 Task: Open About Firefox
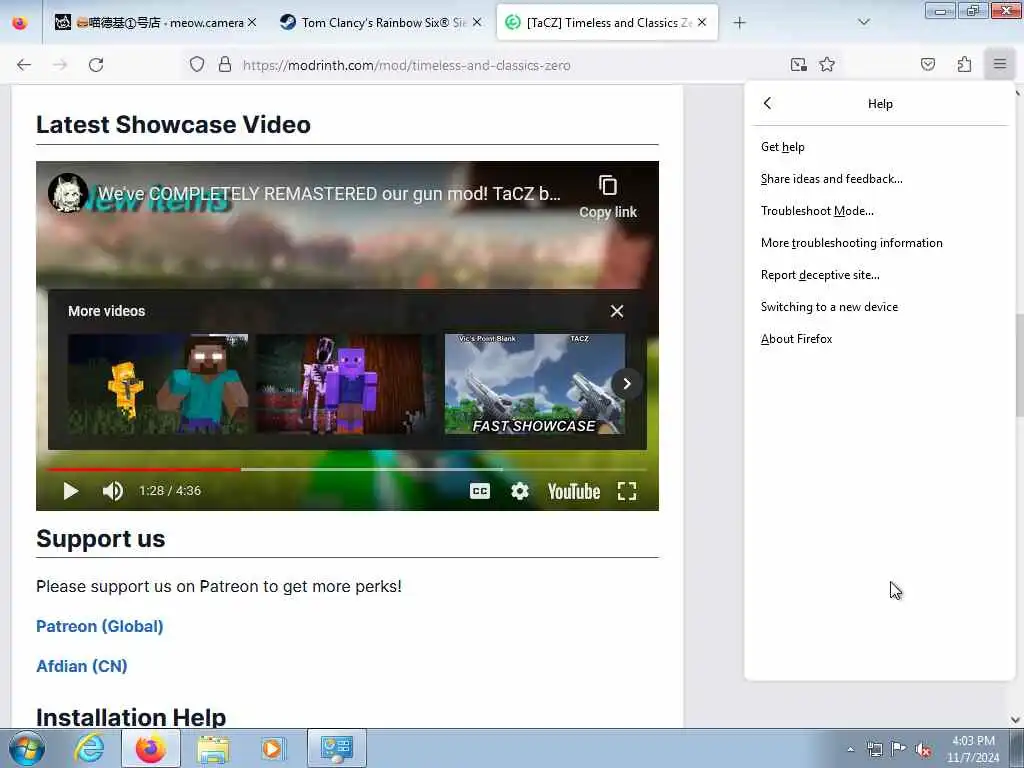[x=880, y=339]
